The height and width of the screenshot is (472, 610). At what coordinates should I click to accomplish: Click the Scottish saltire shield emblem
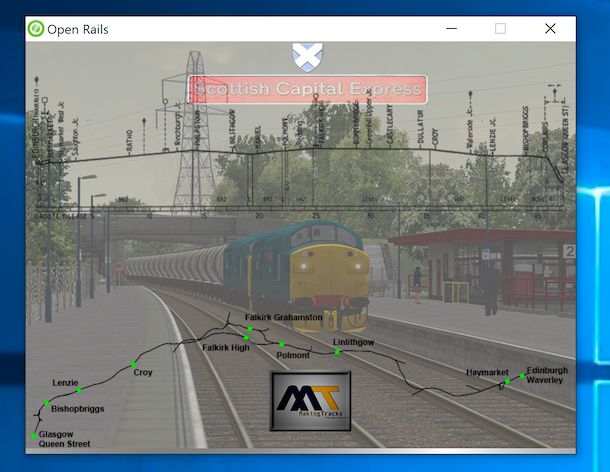coord(307,57)
